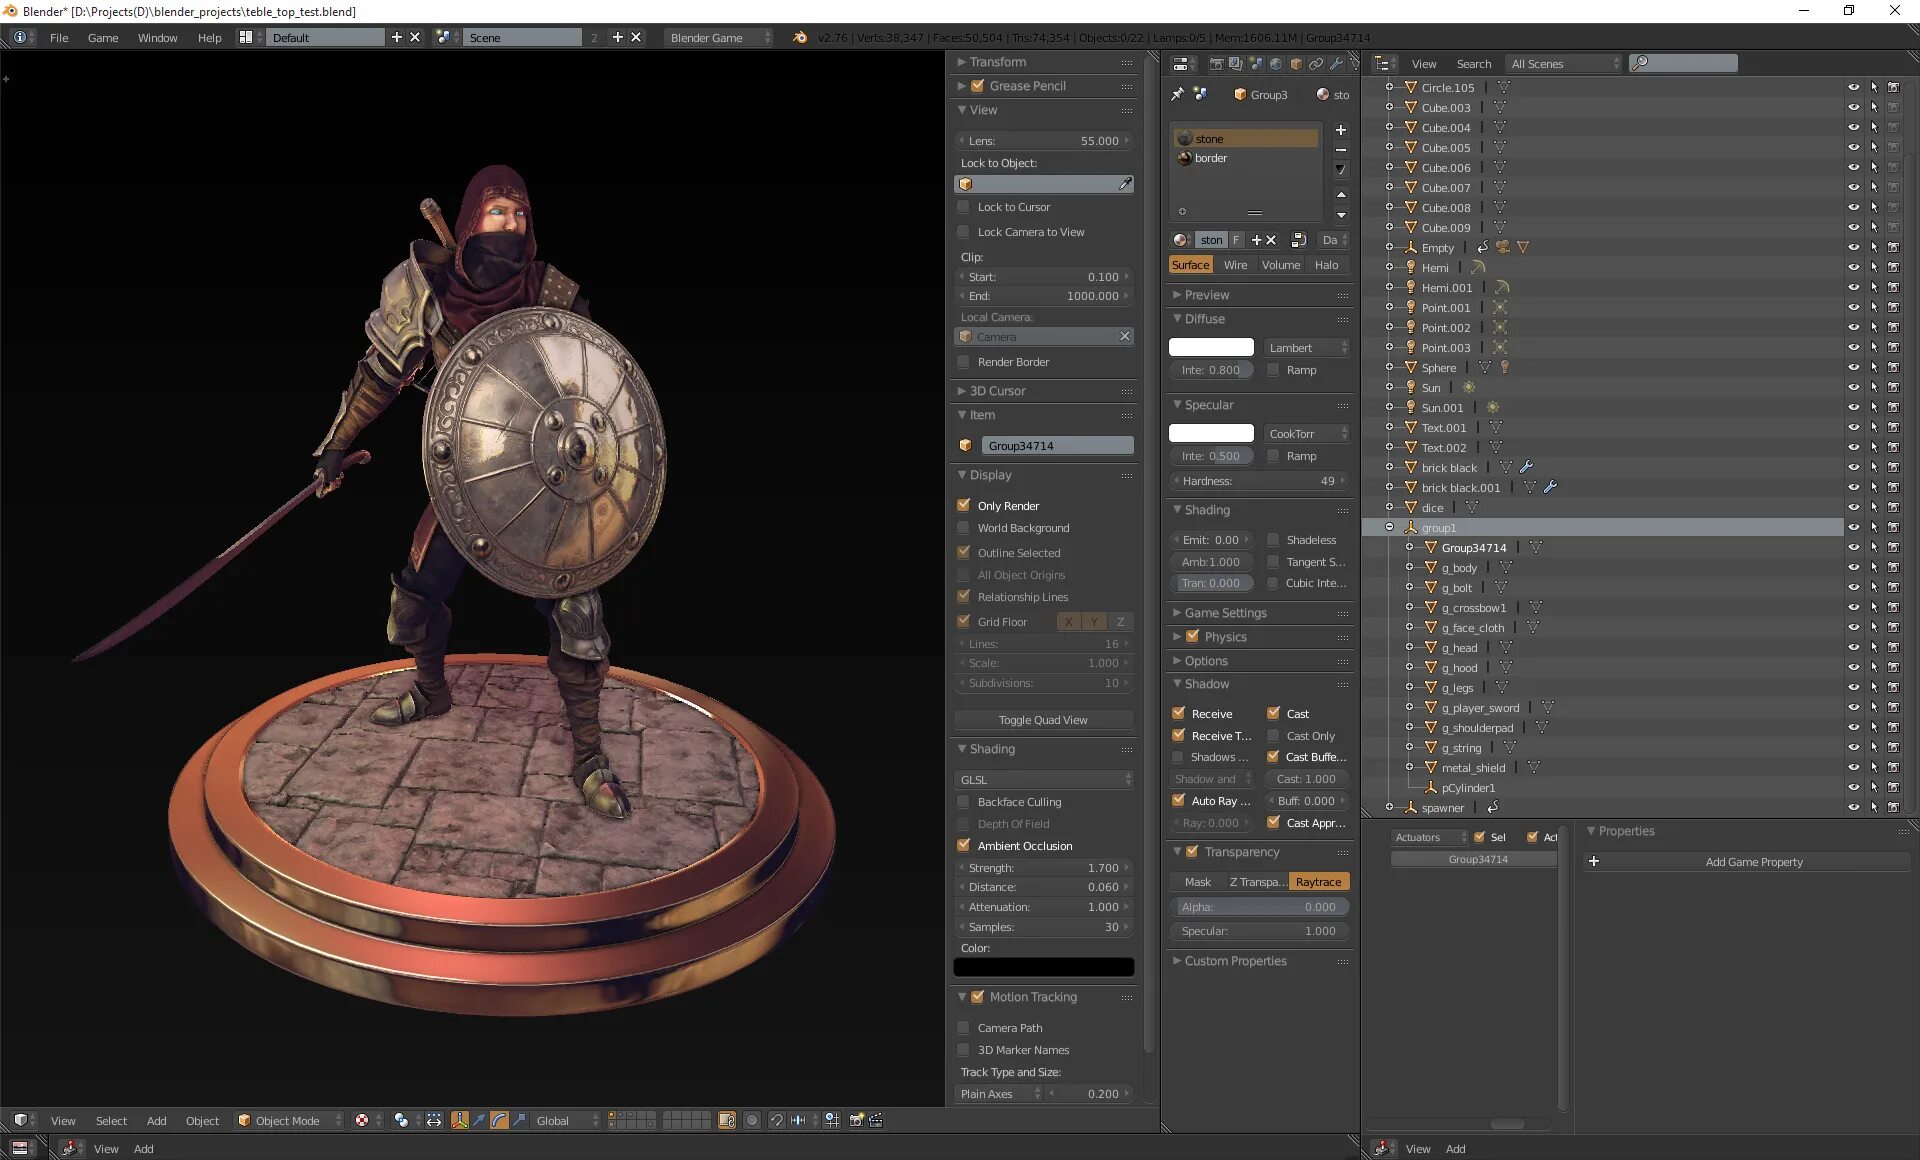This screenshot has height=1160, width=1920.
Task: Click the Toggle Quad View button
Action: click(1043, 720)
